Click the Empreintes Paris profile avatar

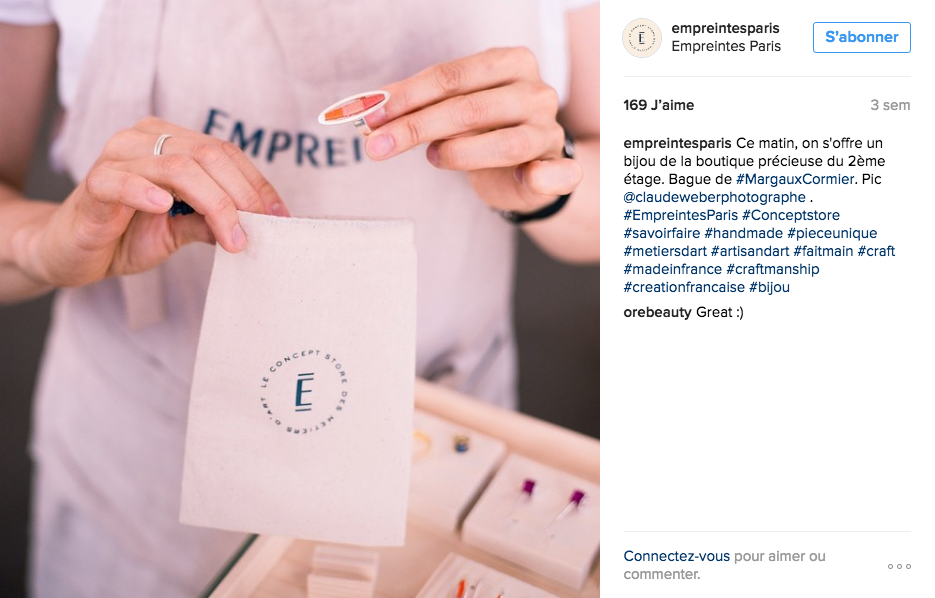642,38
